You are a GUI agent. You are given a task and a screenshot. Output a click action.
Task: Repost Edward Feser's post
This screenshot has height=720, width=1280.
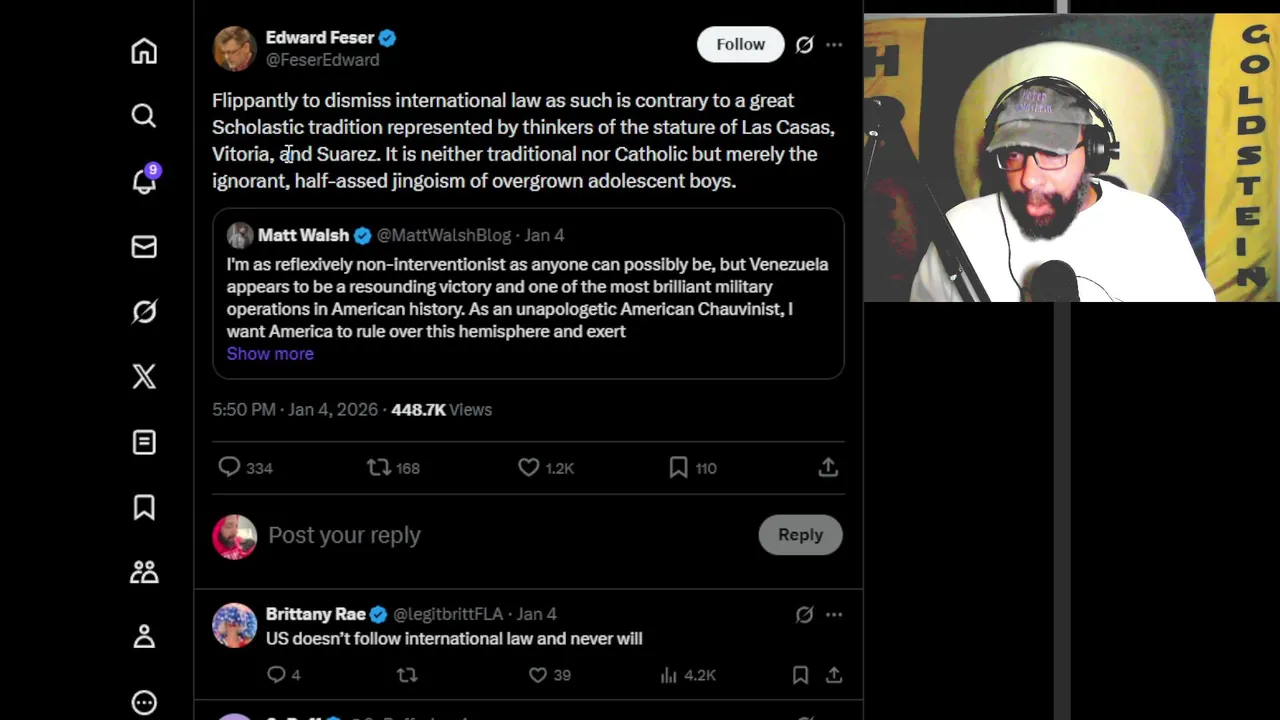tap(378, 467)
